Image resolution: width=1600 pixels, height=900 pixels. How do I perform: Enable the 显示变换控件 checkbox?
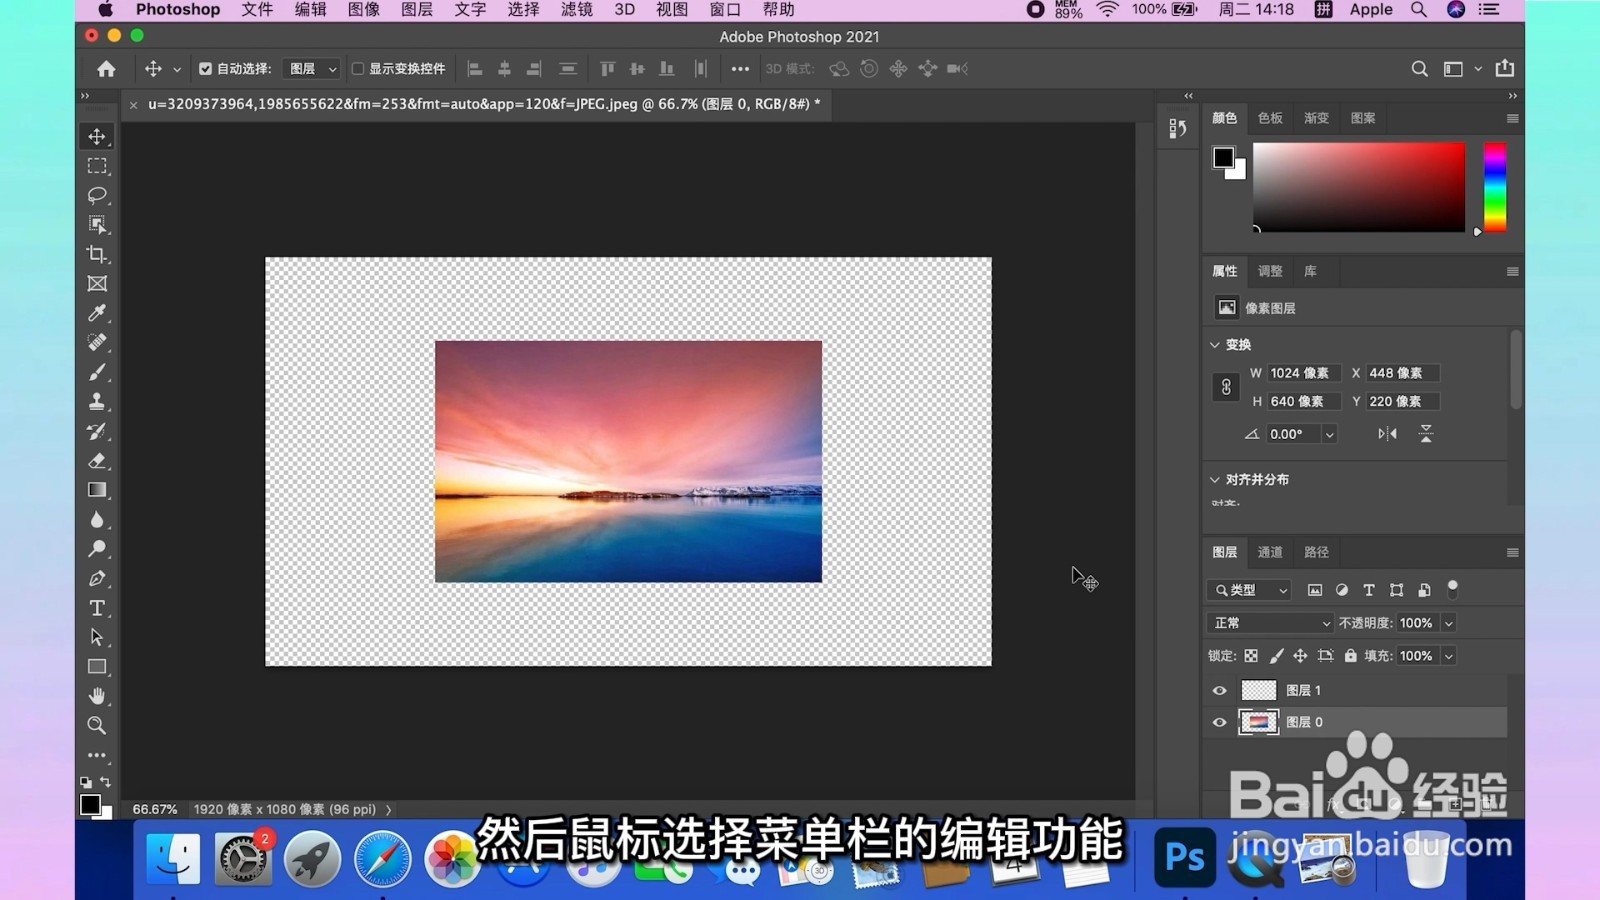[x=357, y=69]
